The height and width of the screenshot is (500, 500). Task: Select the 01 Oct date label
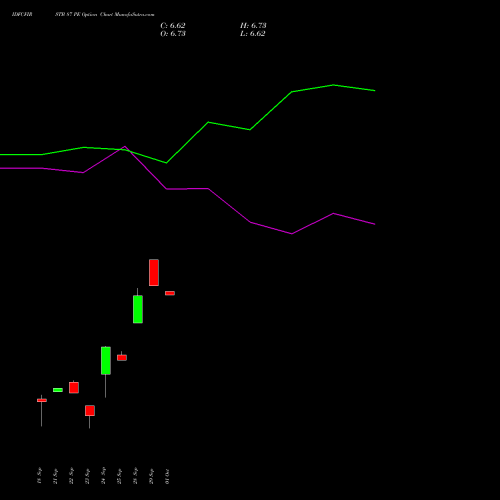coord(167,477)
